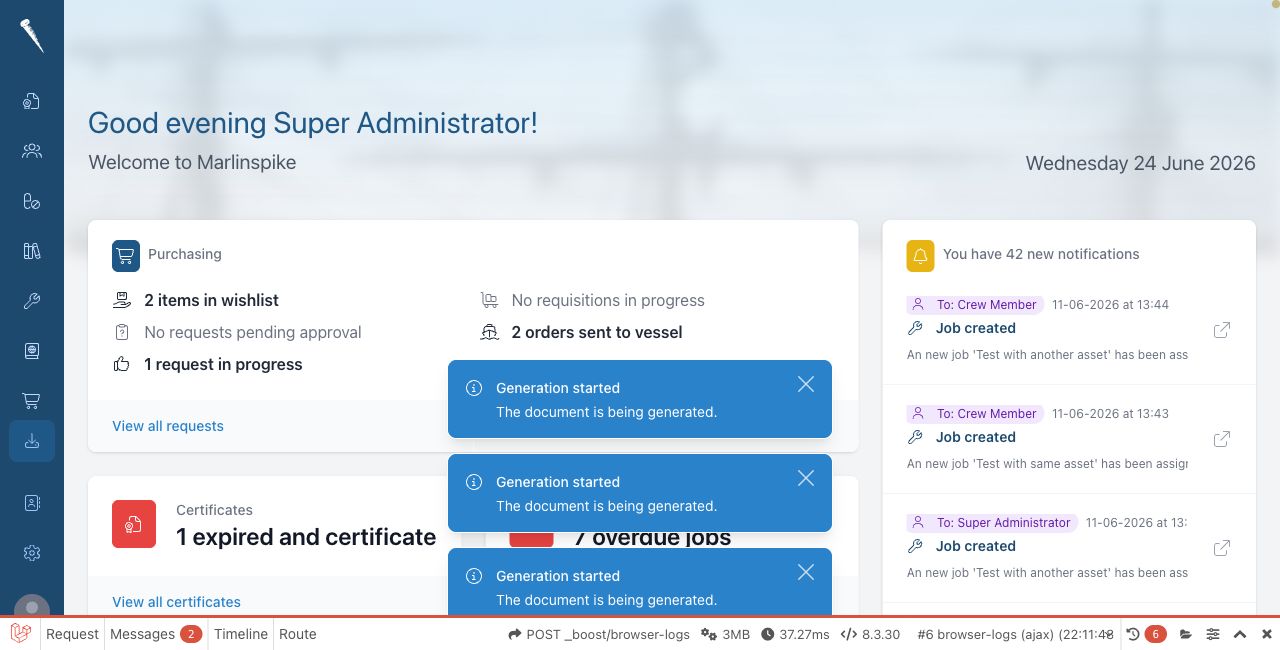This screenshot has width=1280, height=650.
Task: Dismiss the first Generation started toast
Action: pyautogui.click(x=806, y=384)
